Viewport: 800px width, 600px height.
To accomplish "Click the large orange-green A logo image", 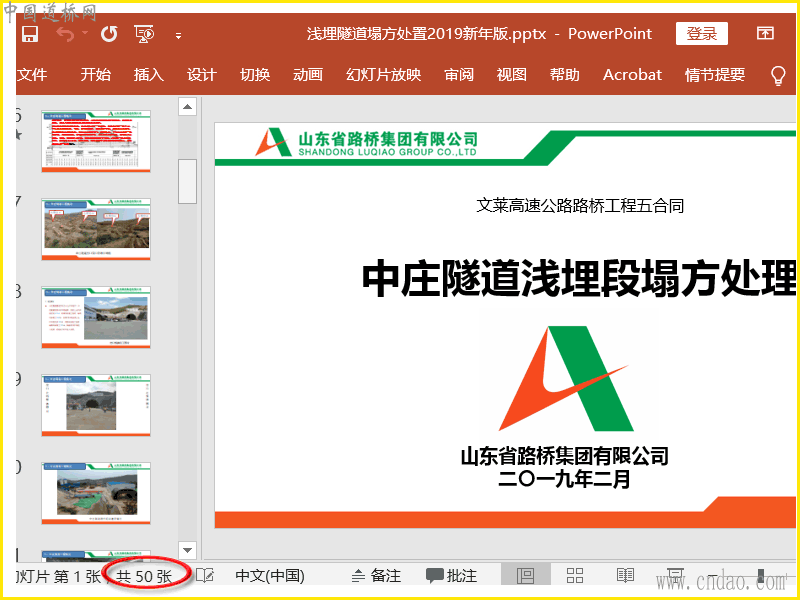I will (565, 379).
